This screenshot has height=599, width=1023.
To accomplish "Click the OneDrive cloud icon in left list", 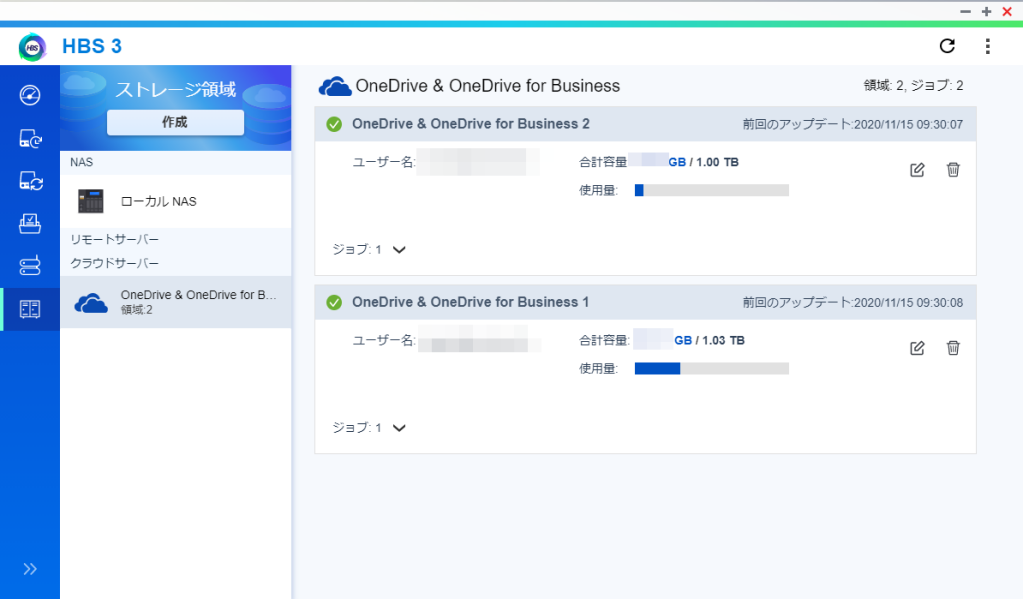I will [91, 303].
